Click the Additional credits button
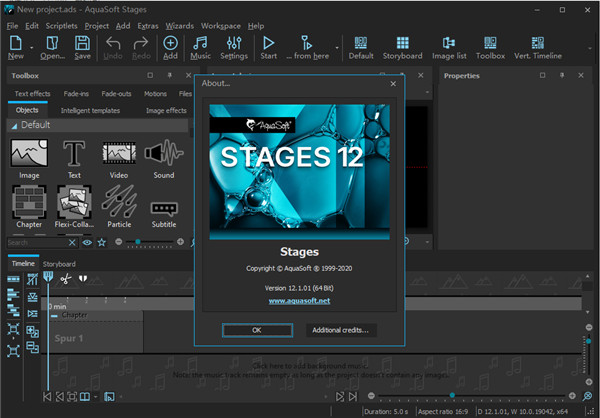The height and width of the screenshot is (418, 600). pyautogui.click(x=340, y=329)
